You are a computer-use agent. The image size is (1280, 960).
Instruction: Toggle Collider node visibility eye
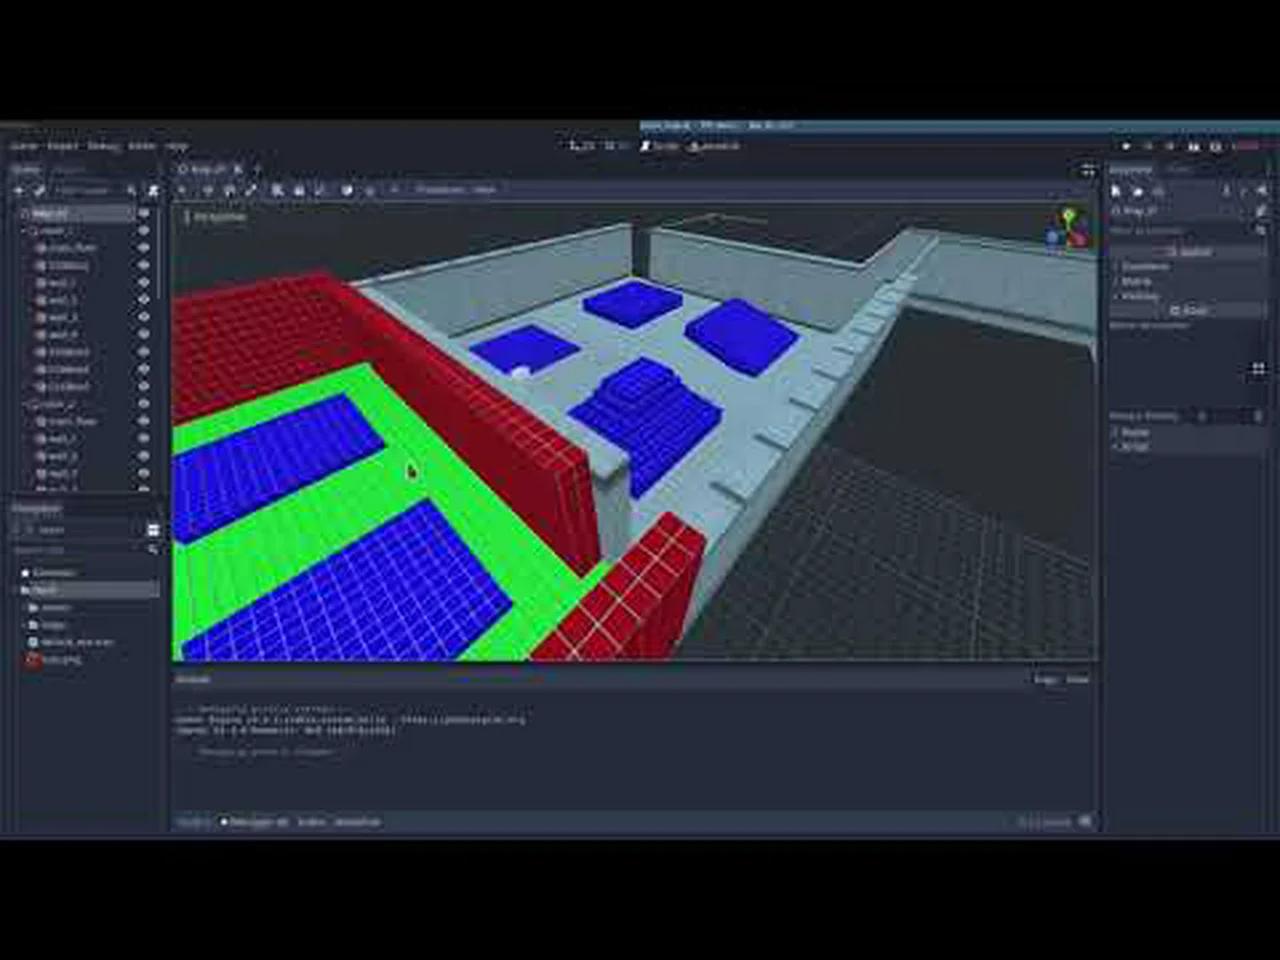click(x=143, y=352)
